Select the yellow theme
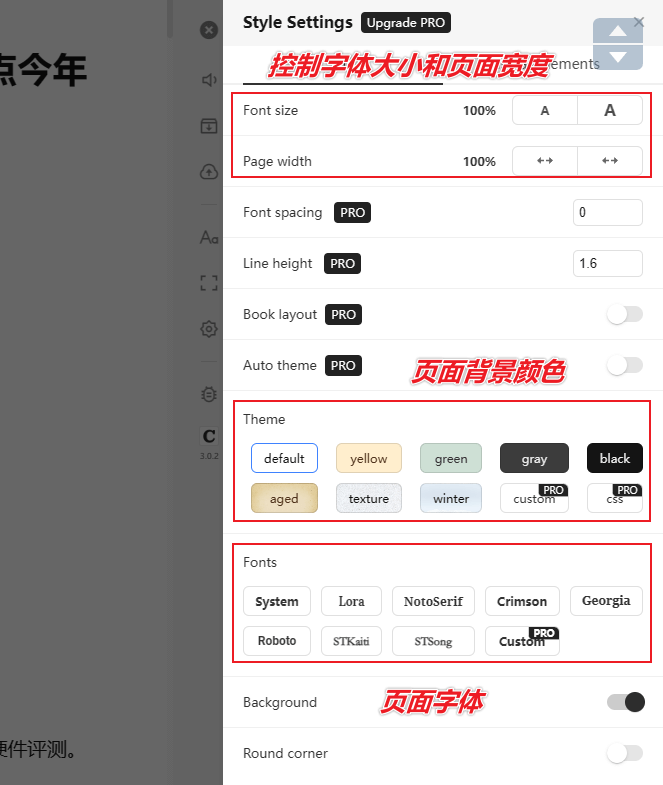The width and height of the screenshot is (663, 785). coord(369,458)
